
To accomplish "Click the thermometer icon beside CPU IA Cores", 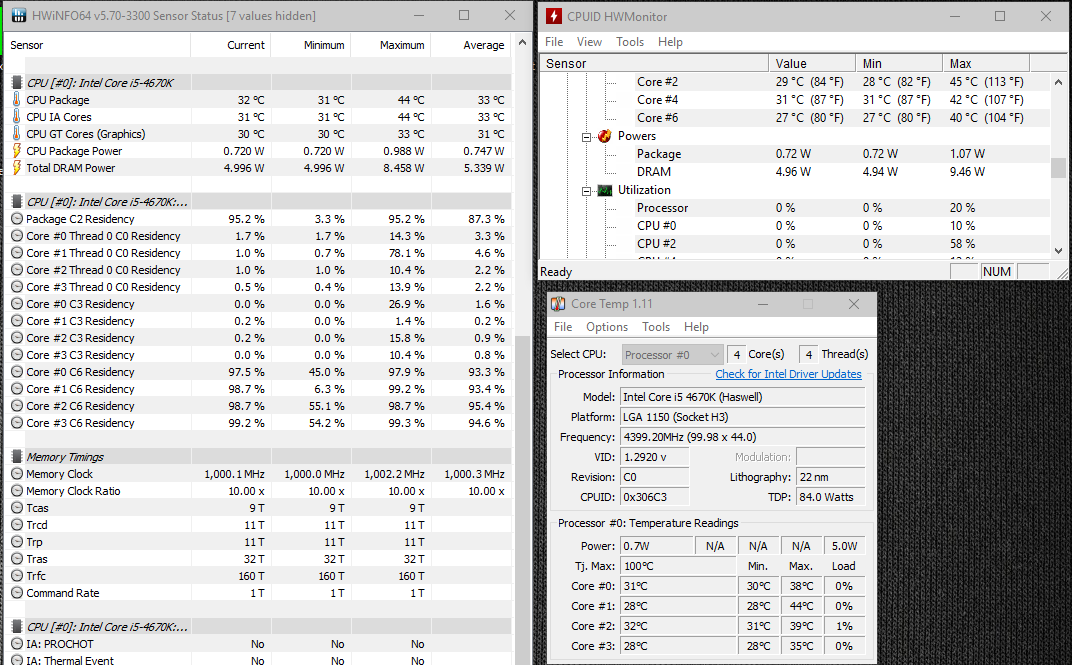I will coord(17,117).
